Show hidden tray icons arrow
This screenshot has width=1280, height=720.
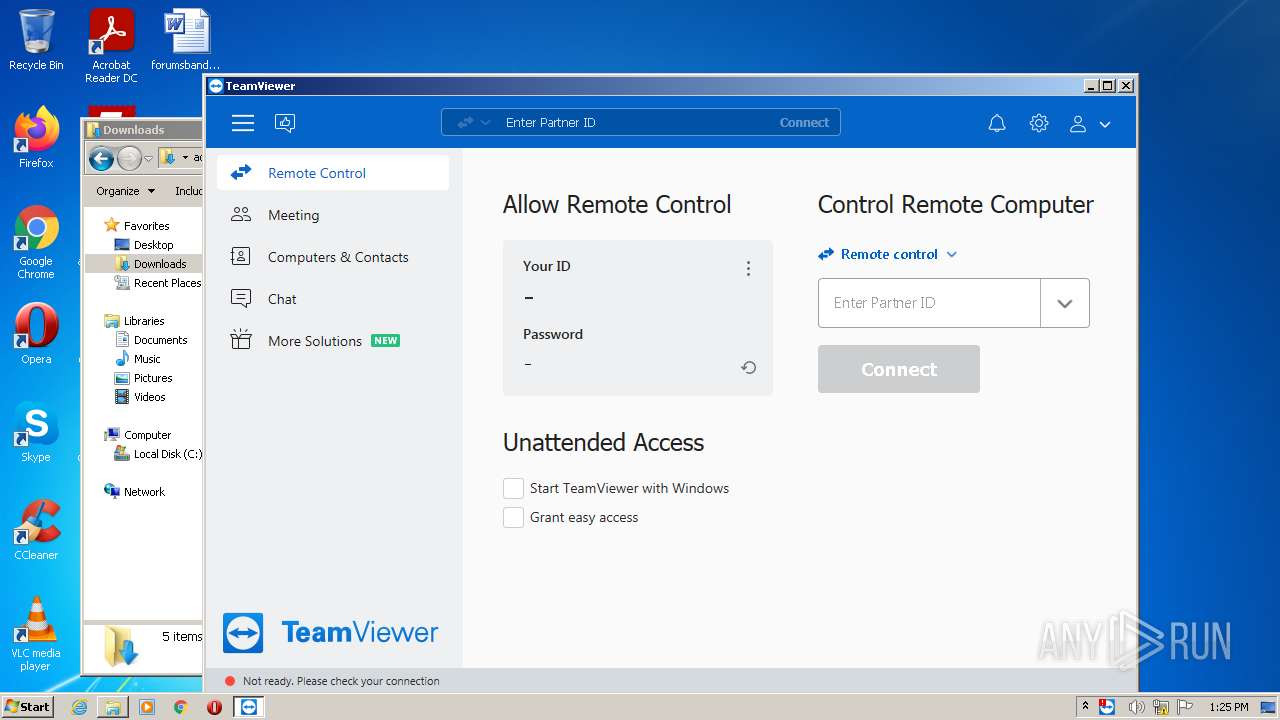pyautogui.click(x=1086, y=707)
